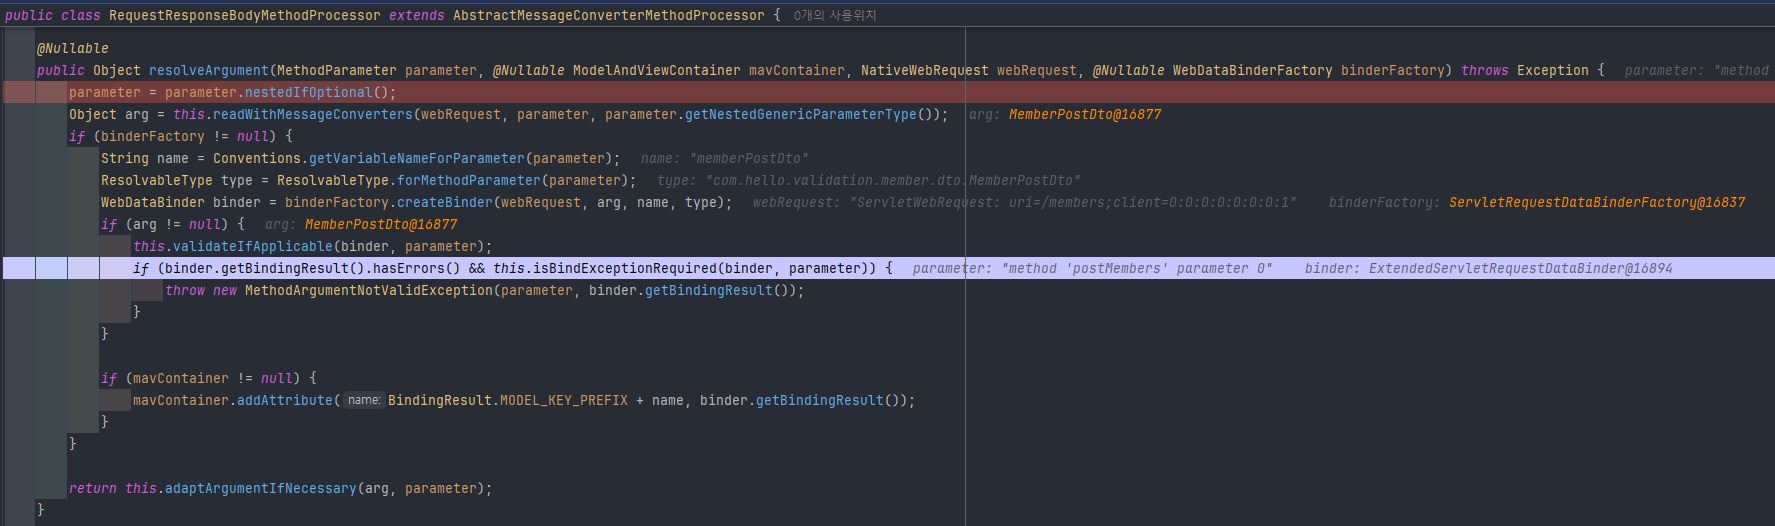
Task: Click the inline value "memberPostDto"
Action: point(749,158)
